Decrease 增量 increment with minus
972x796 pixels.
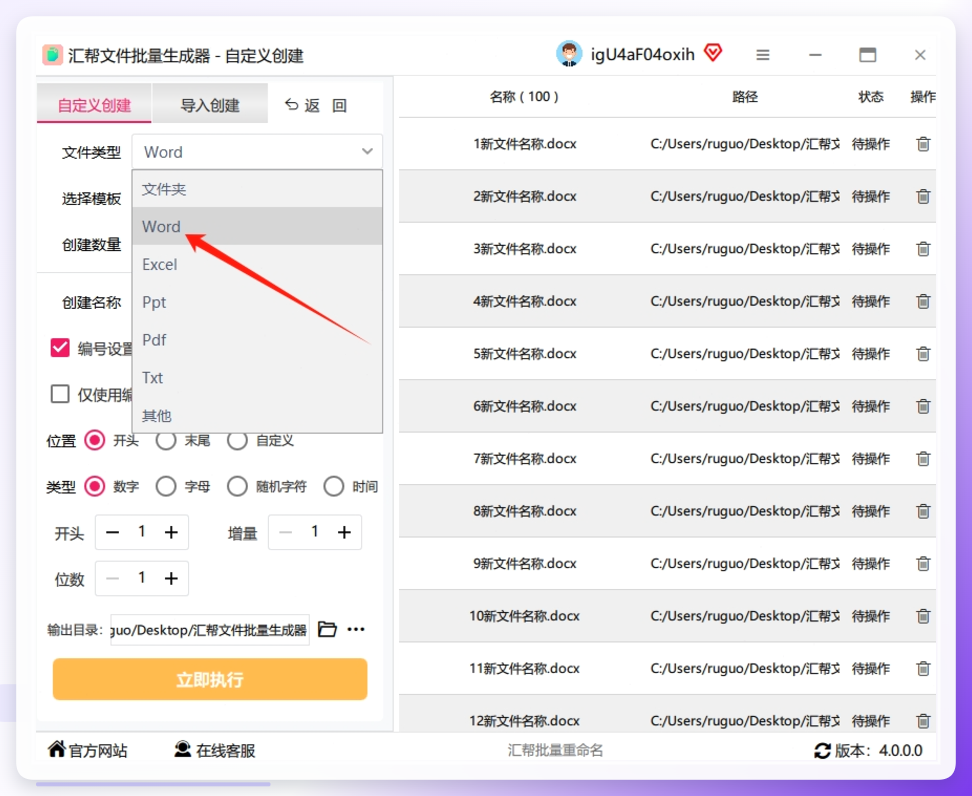coord(285,532)
